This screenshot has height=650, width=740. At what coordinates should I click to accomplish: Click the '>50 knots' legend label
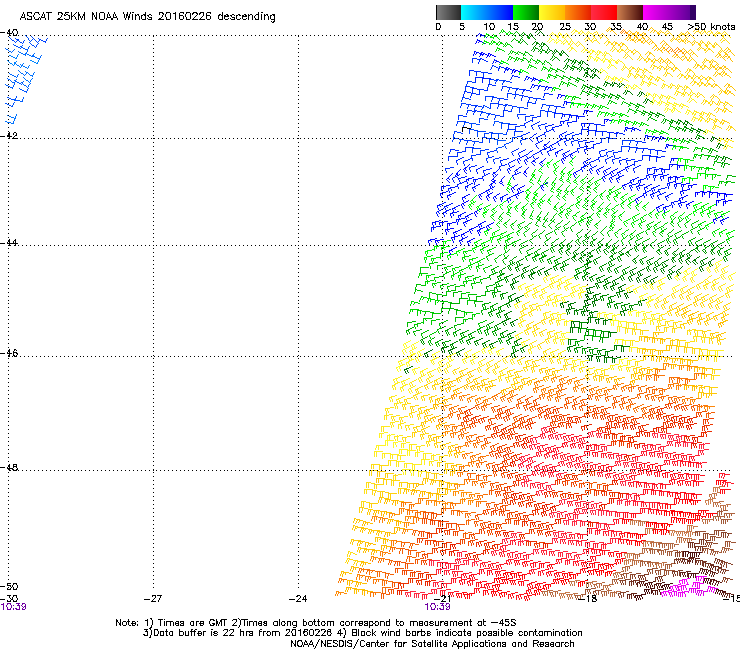click(711, 27)
